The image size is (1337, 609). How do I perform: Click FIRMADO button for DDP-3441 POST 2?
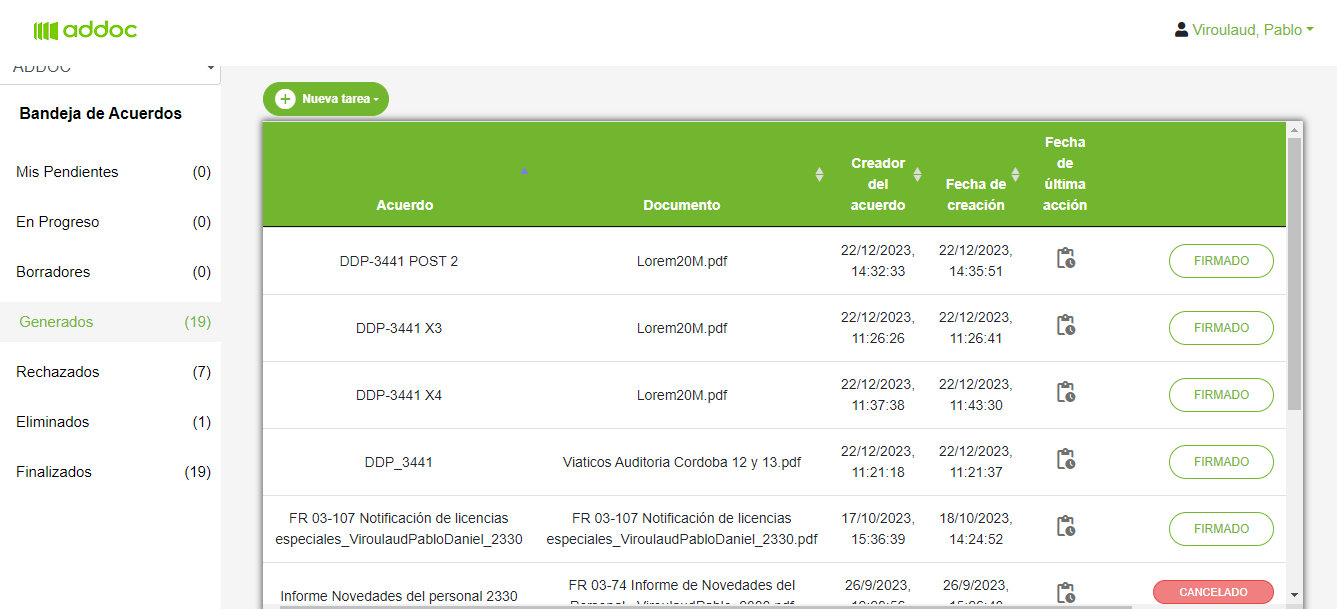tap(1221, 261)
